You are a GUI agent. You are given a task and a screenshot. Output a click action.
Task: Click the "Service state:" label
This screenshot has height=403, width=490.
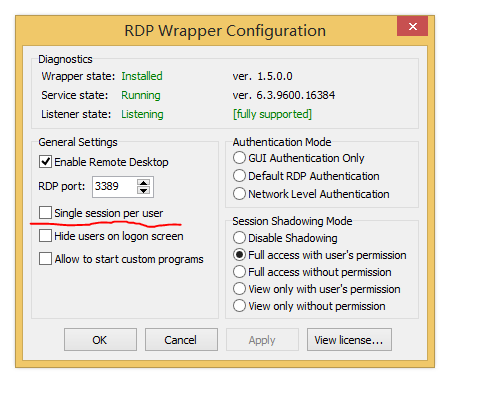(x=75, y=95)
